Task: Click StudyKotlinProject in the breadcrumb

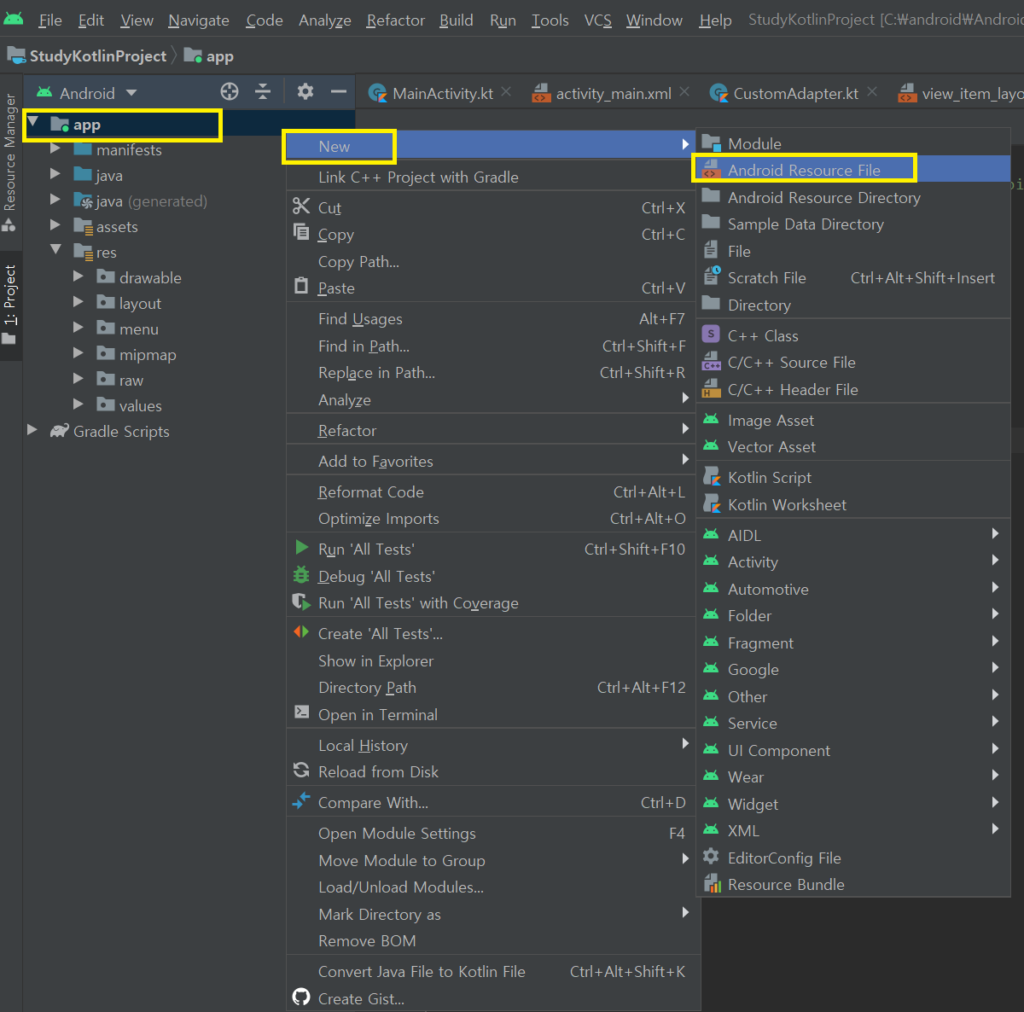Action: [97, 56]
